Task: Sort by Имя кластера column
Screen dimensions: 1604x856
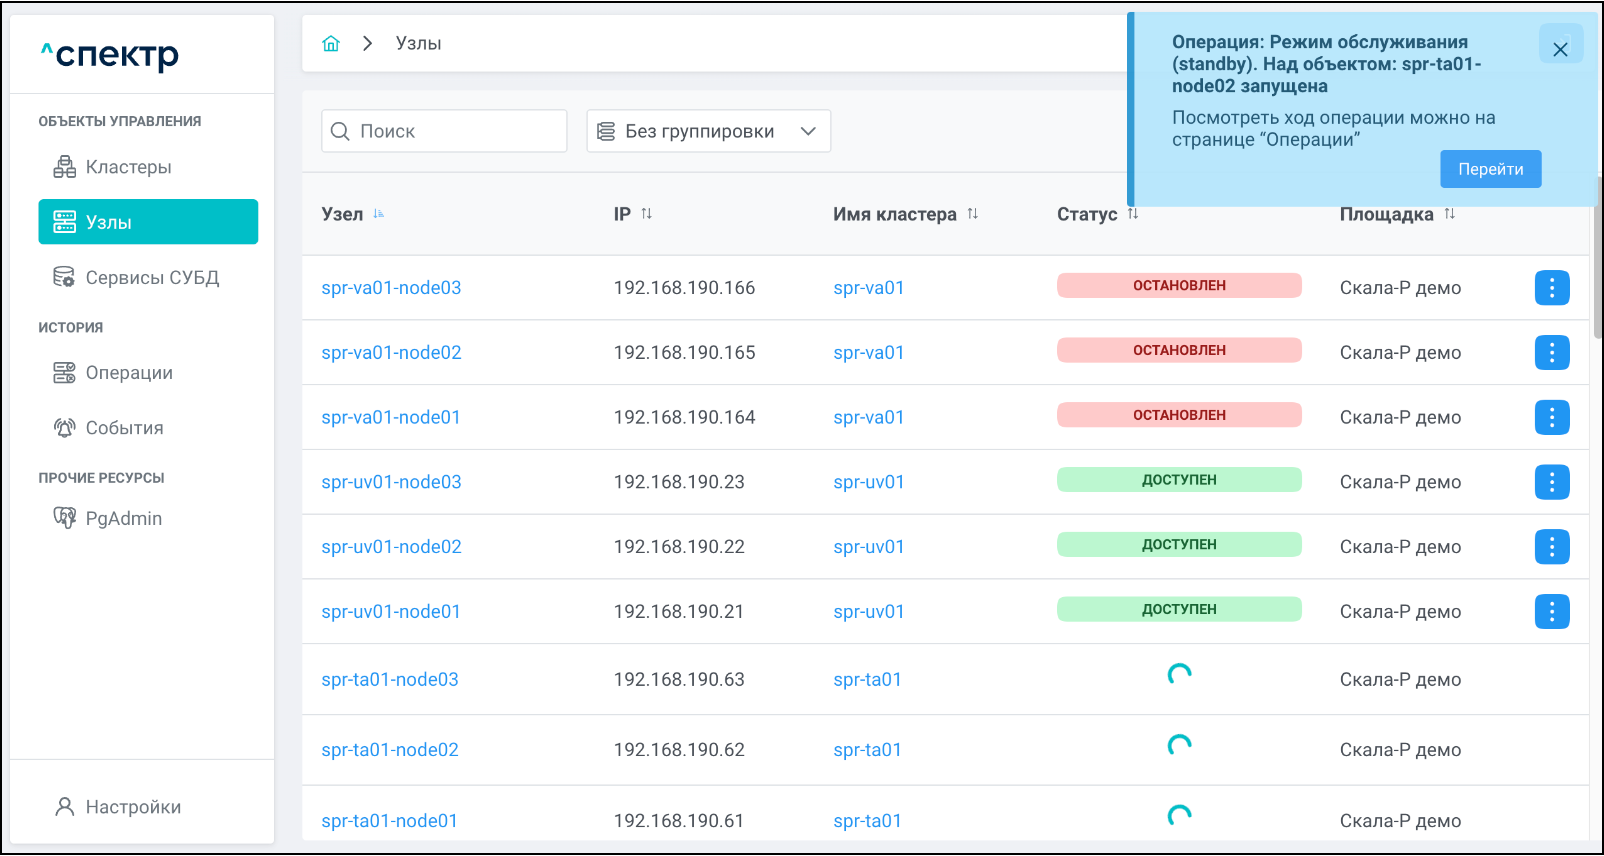Action: click(972, 214)
